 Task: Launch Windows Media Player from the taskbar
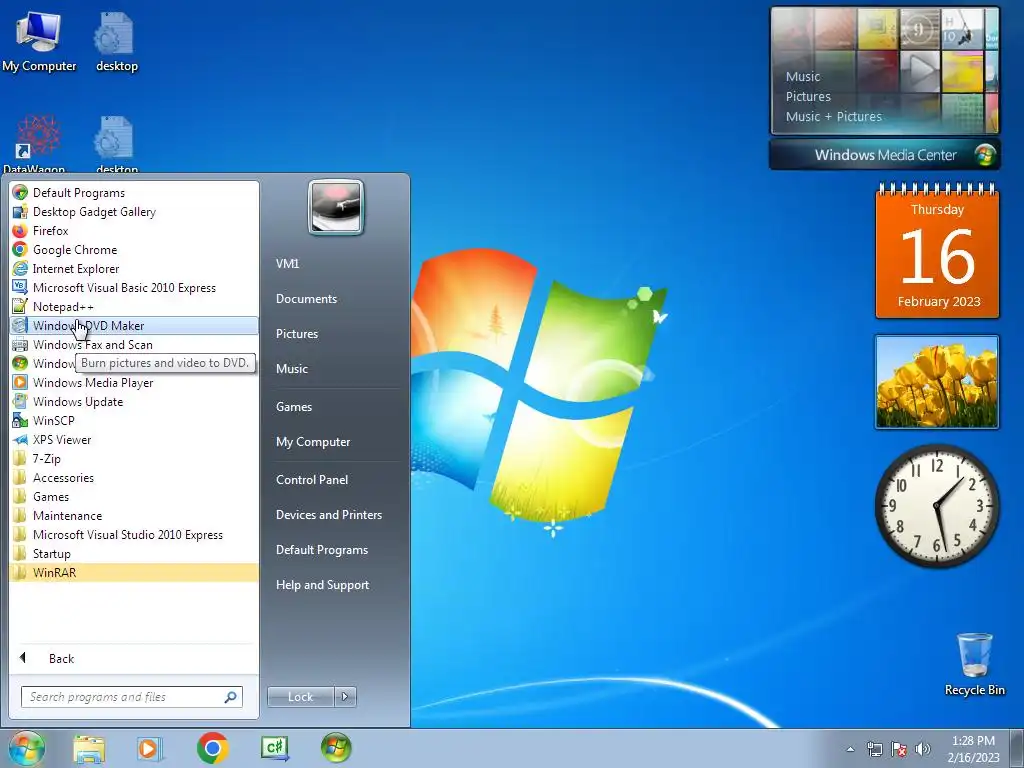click(150, 749)
